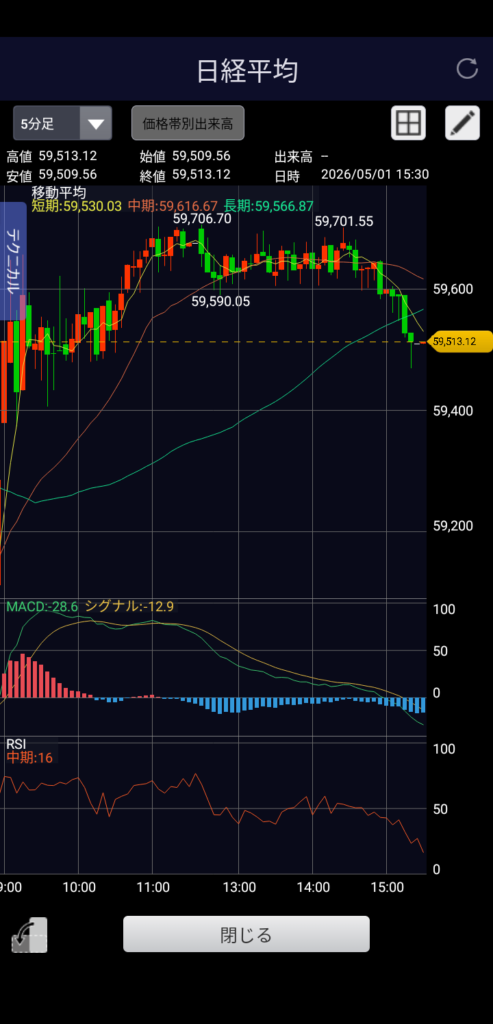Open the 5分足 timeframe dropdown

tap(63, 123)
